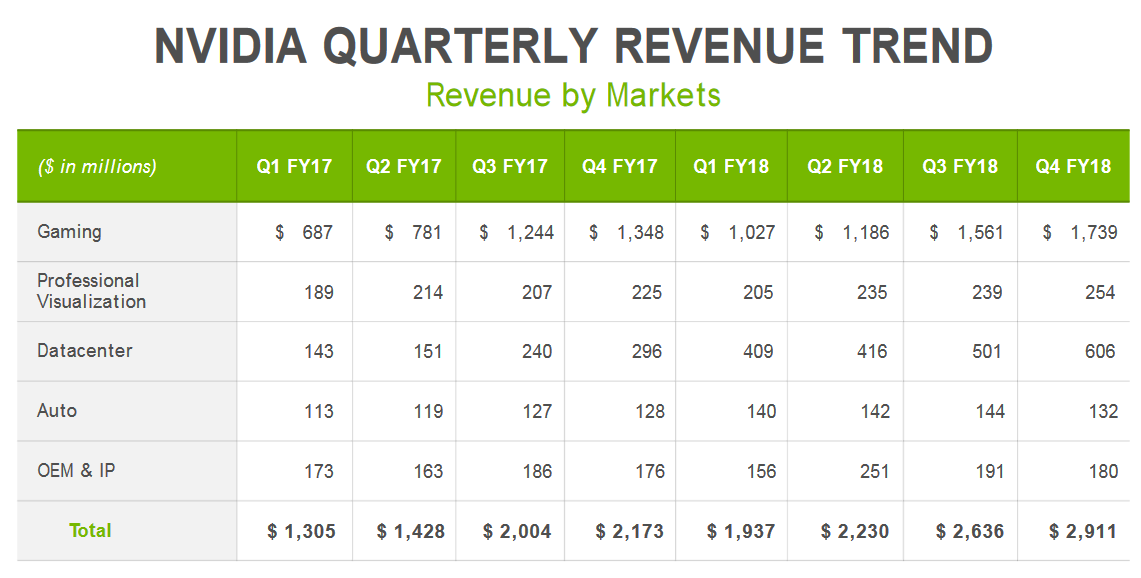This screenshot has height=578, width=1141.
Task: Click the Q4 FY17 column header
Action: (x=620, y=167)
